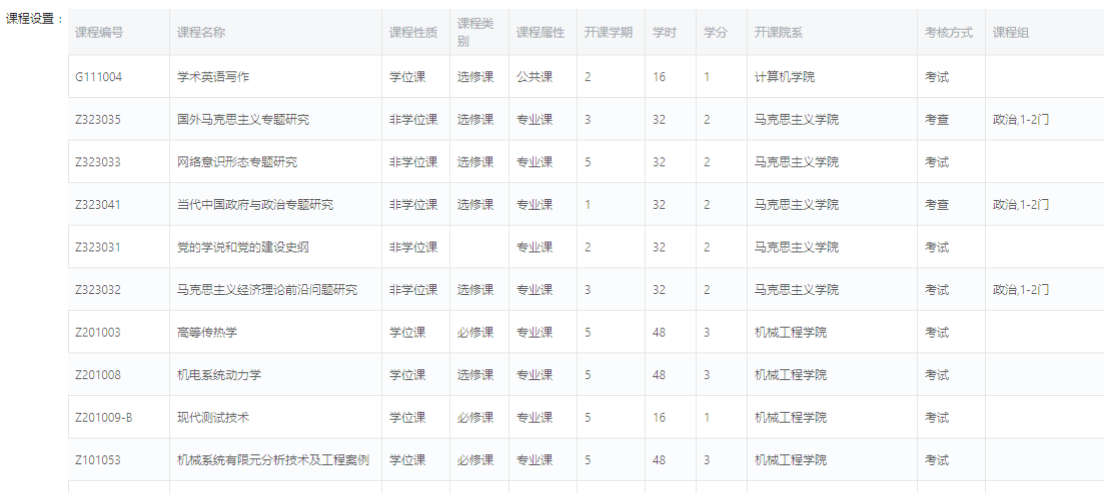Click 考试 in the Z323033 row
1108x494 pixels.
(937, 162)
